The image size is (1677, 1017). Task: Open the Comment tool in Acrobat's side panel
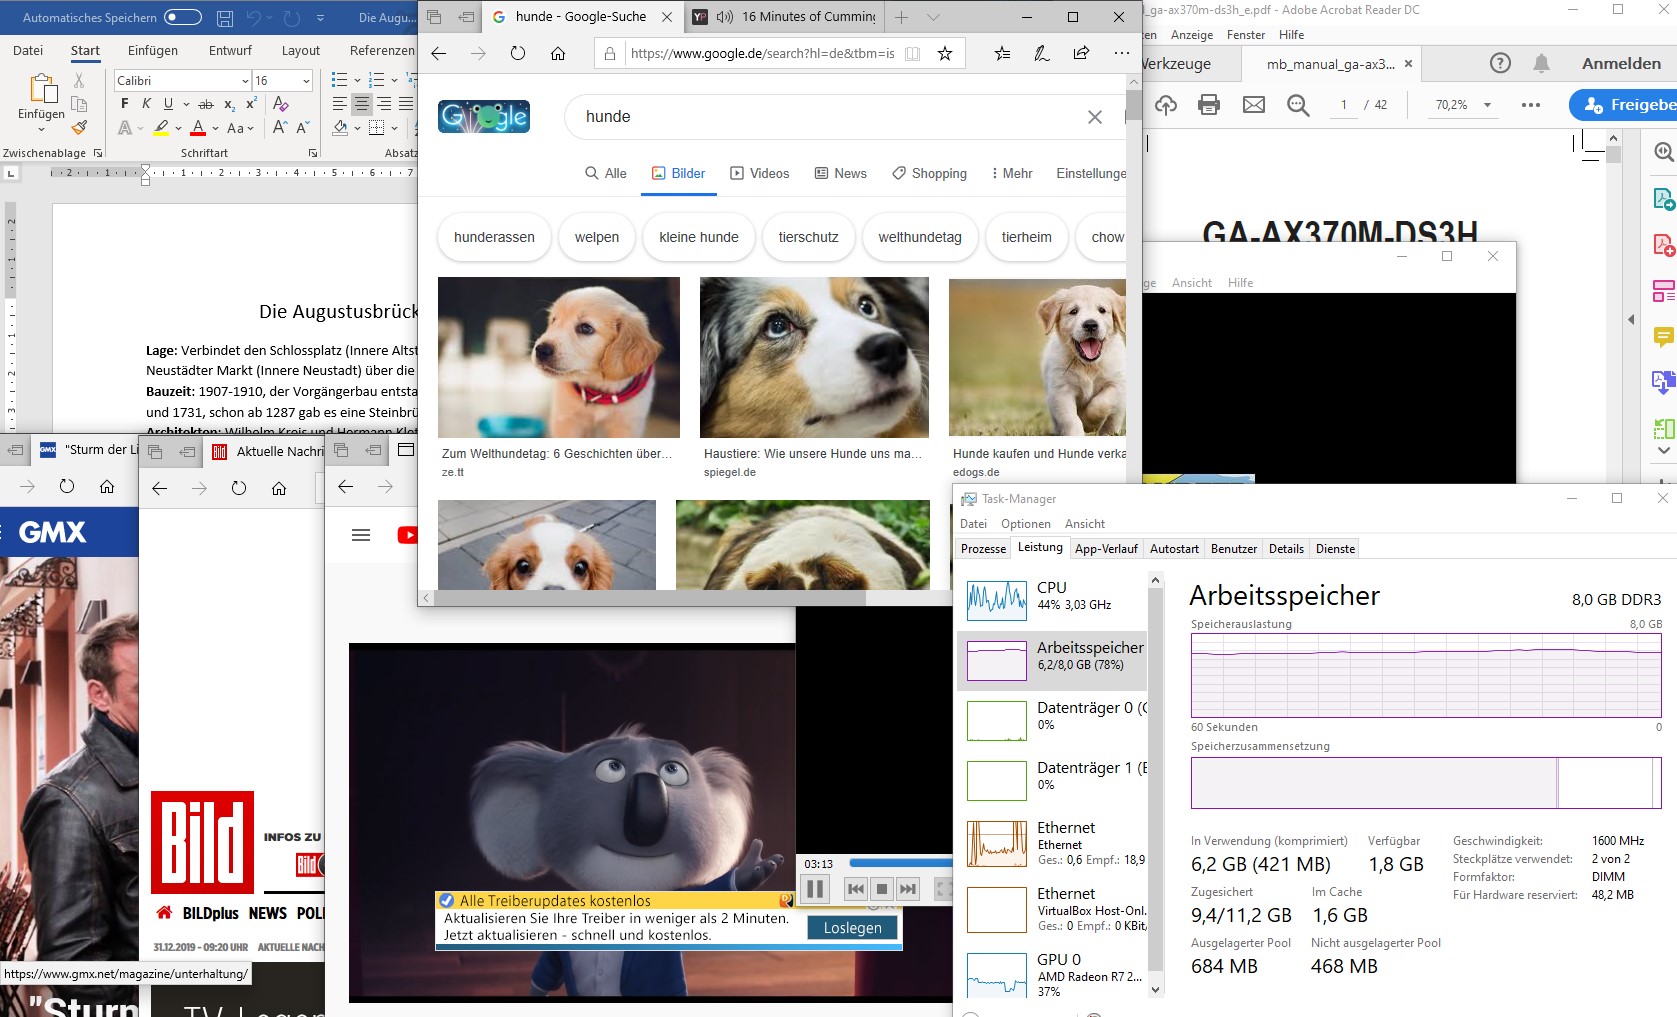click(x=1663, y=338)
